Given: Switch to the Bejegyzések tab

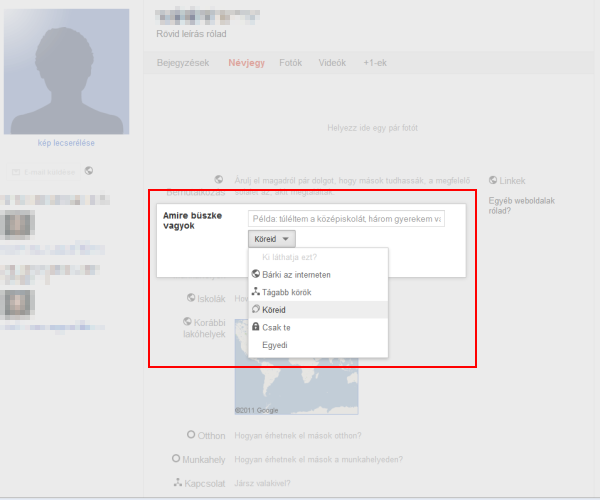Looking at the screenshot, I should 183,63.
